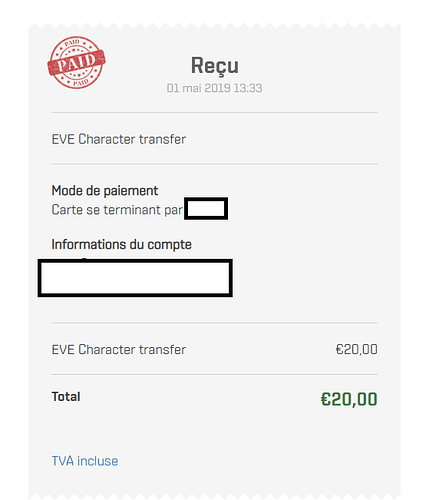Click the green total amount €20,00

(349, 399)
